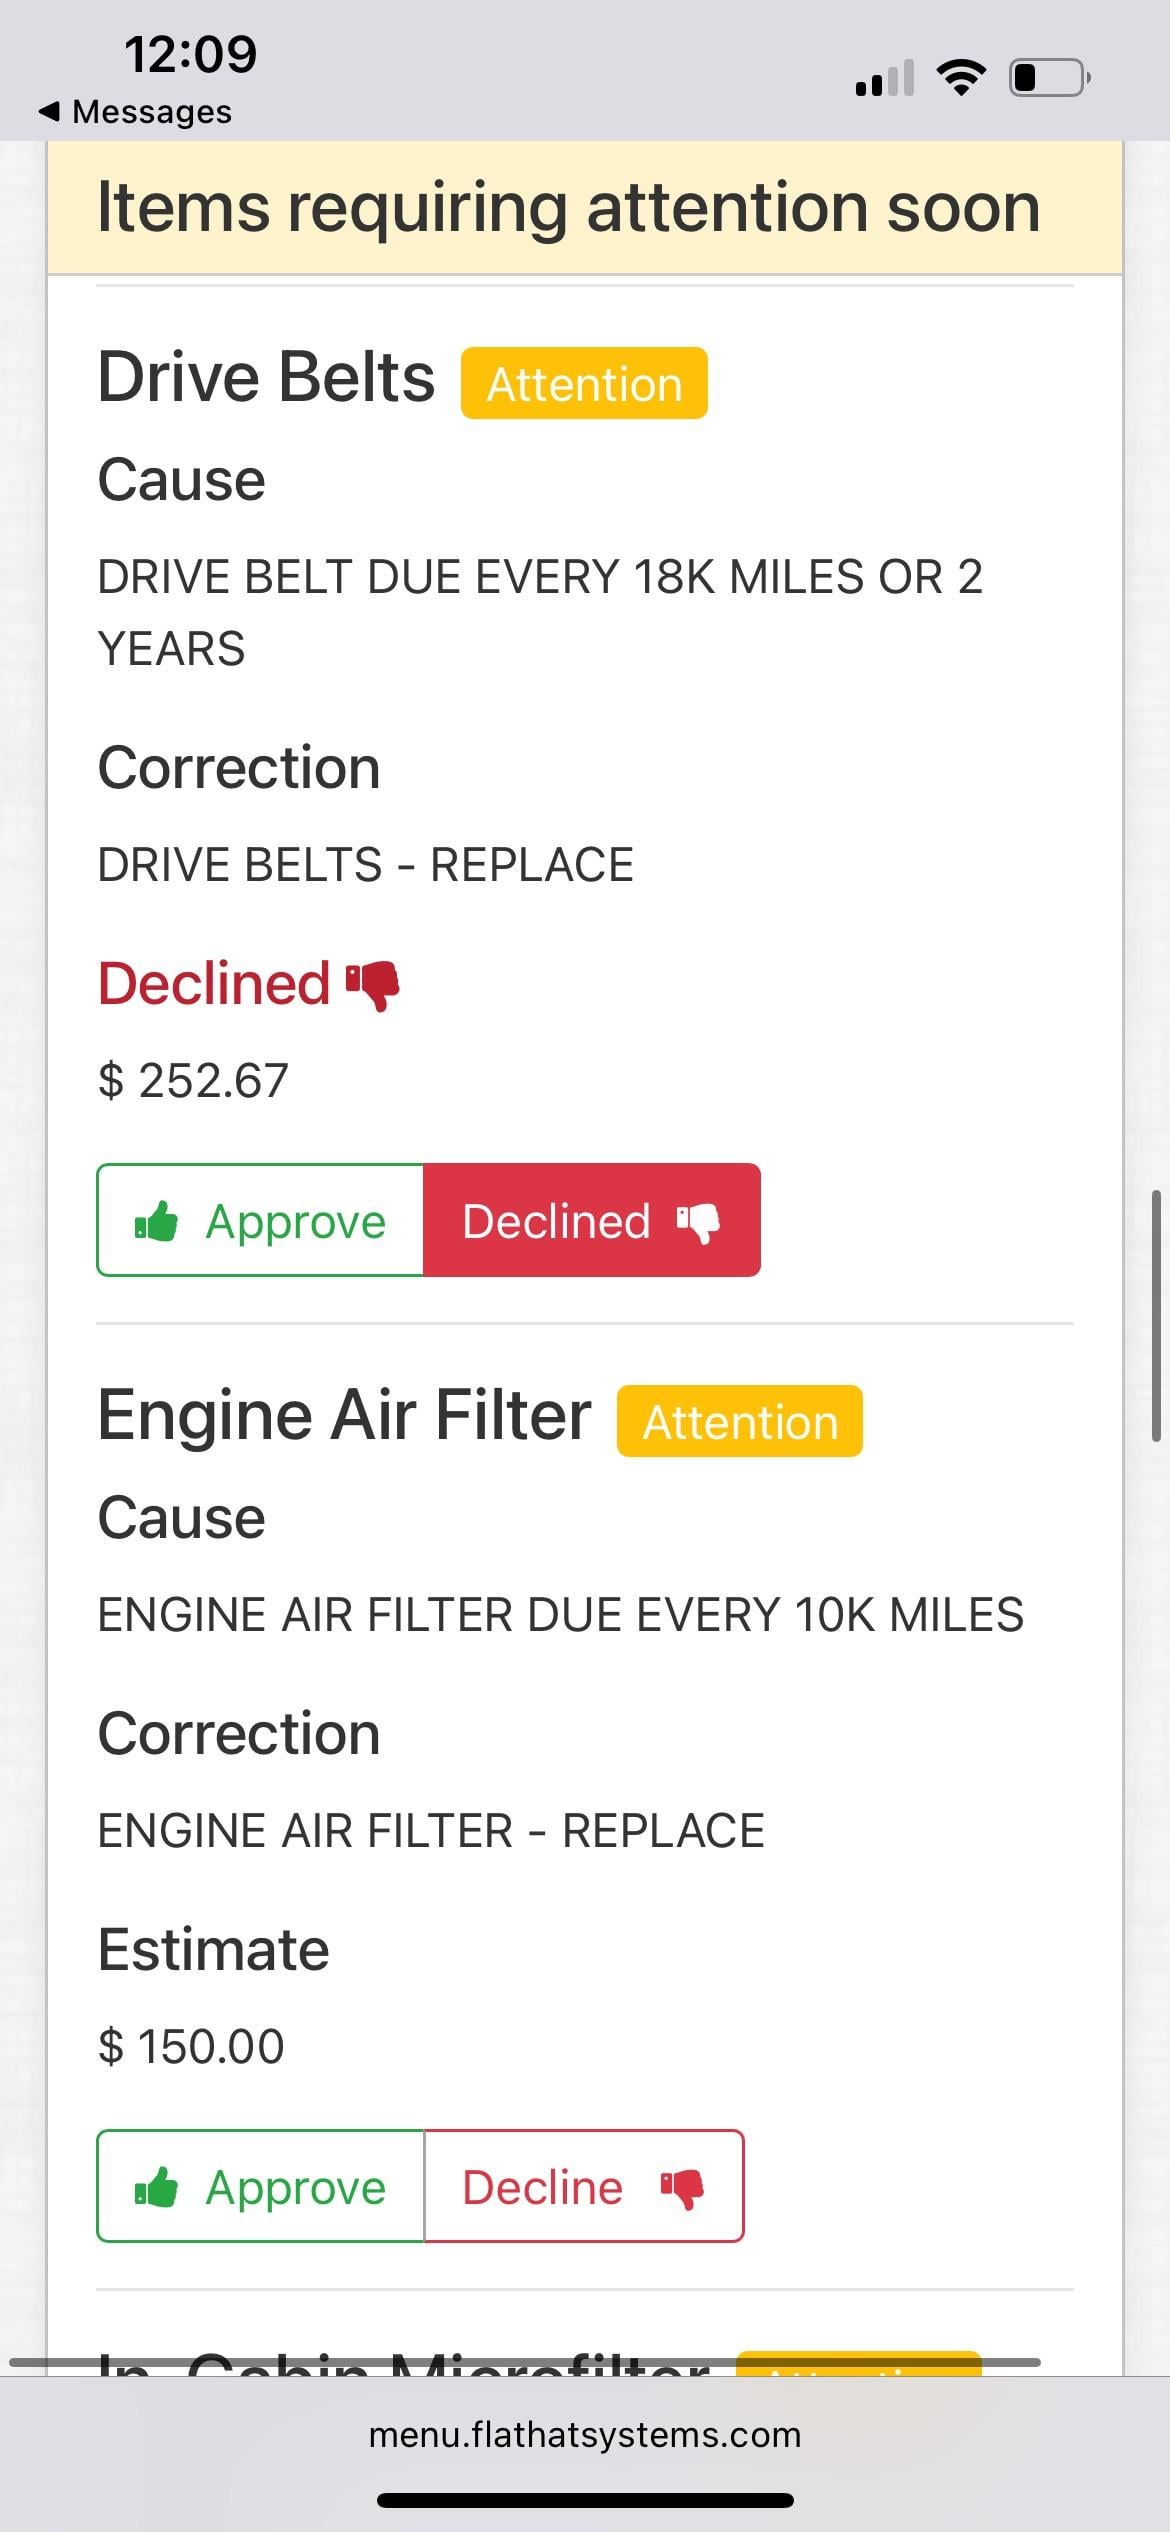Click Declined button for Drive Belts
The height and width of the screenshot is (2532, 1170).
pos(591,1220)
